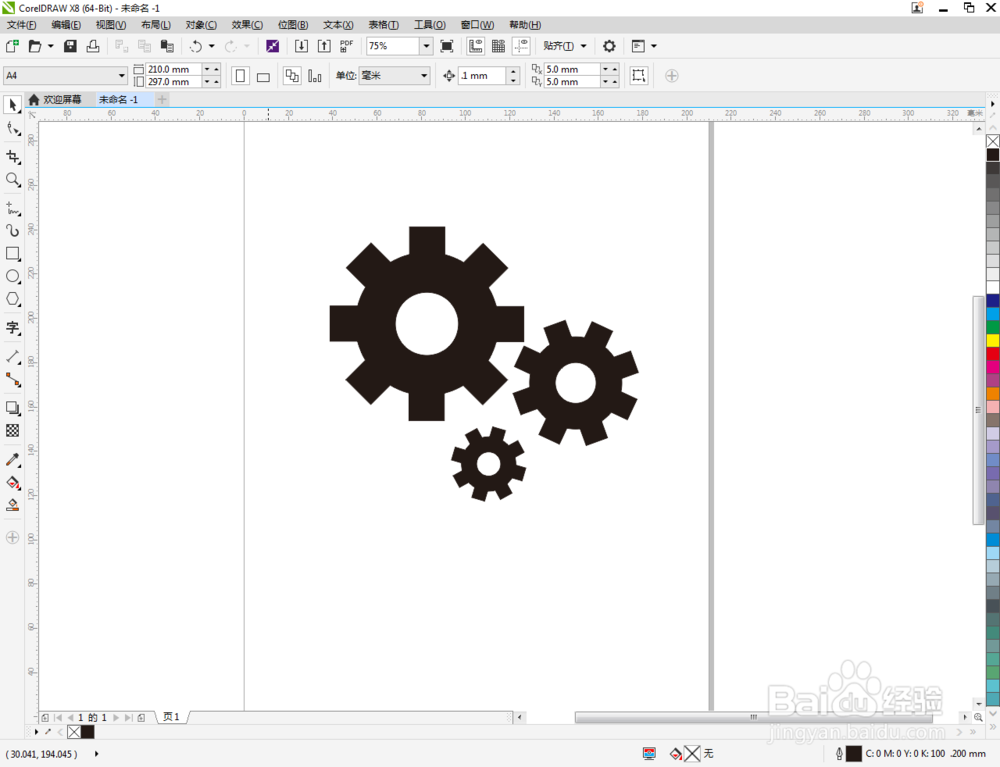Screen dimensions: 1000x767
Task: Select the Freehand drawing tool
Action: pos(13,208)
